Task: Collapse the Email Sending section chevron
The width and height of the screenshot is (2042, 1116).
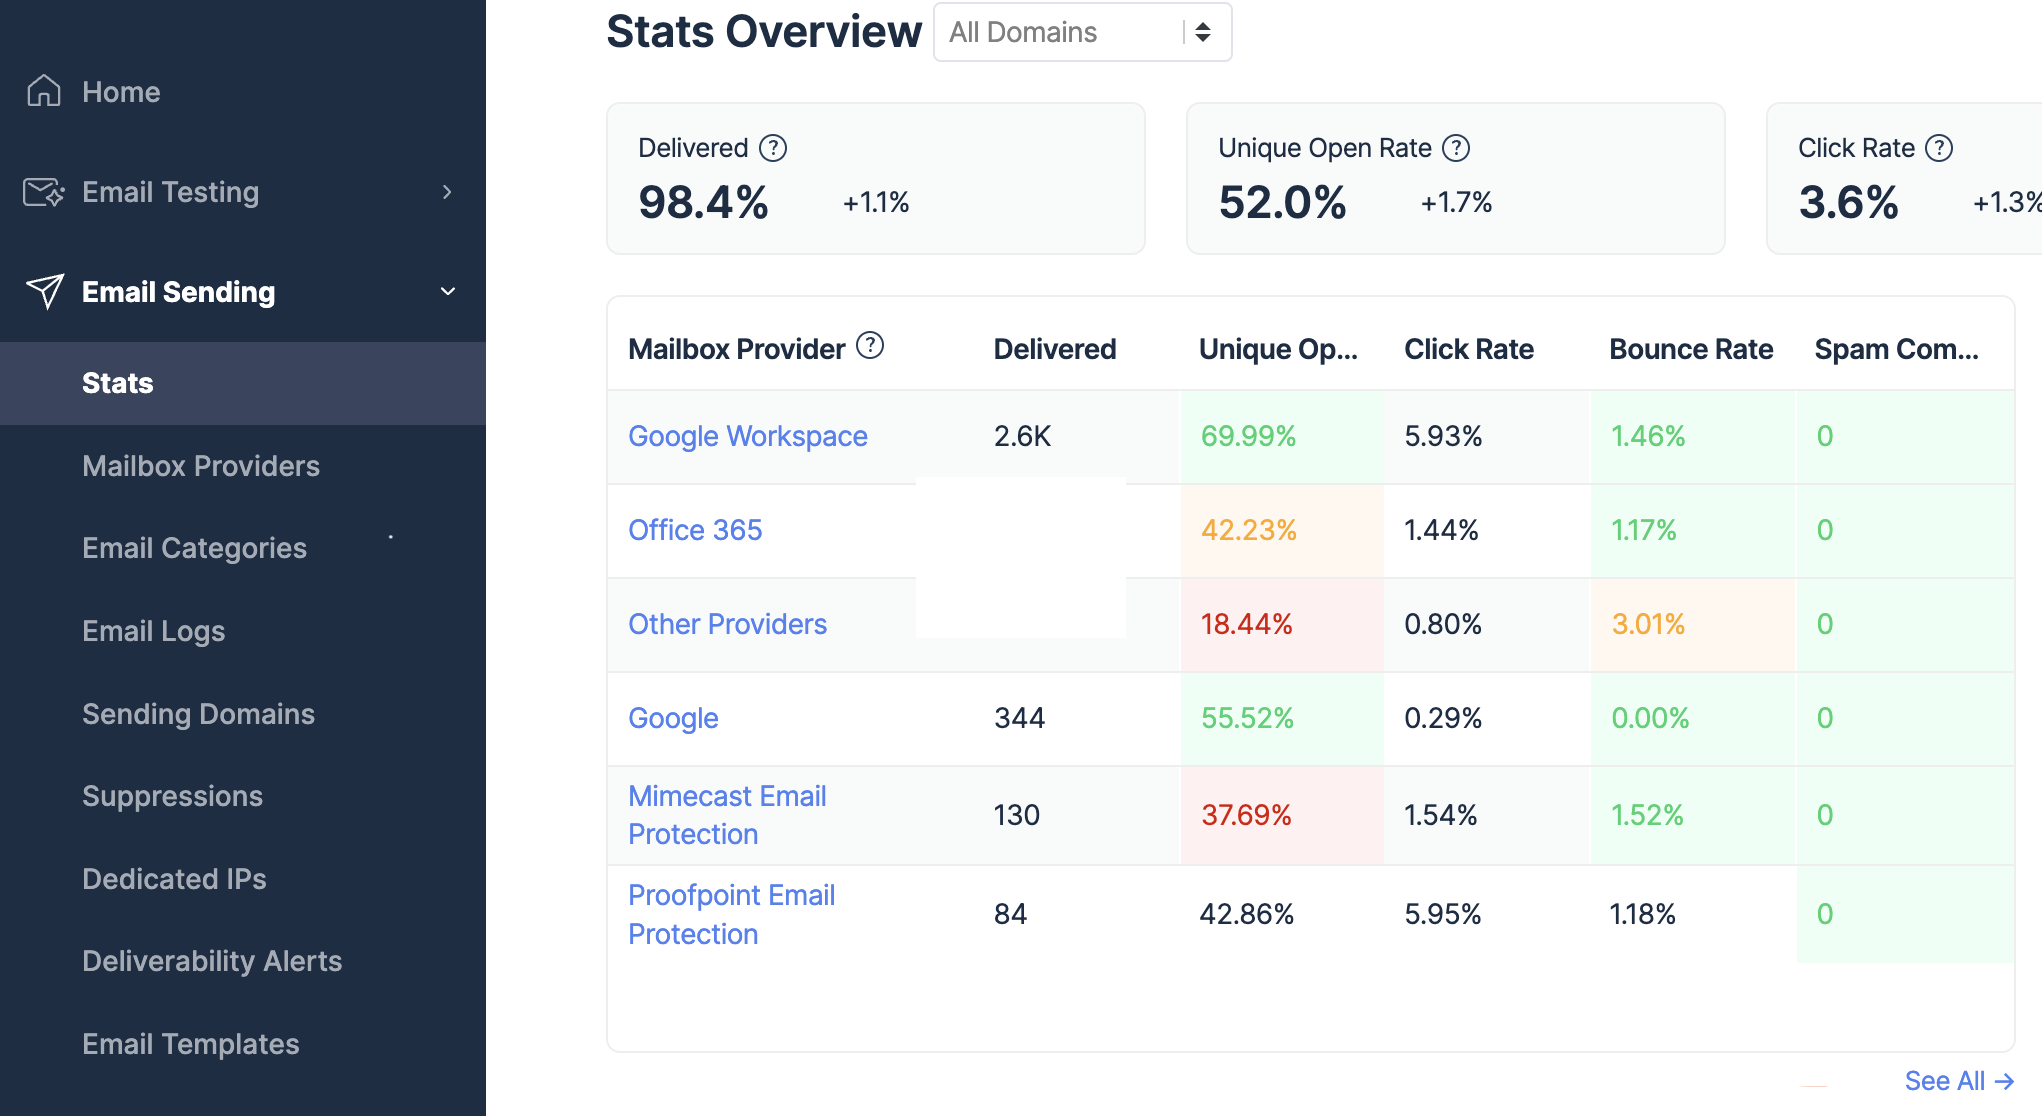Action: [447, 291]
